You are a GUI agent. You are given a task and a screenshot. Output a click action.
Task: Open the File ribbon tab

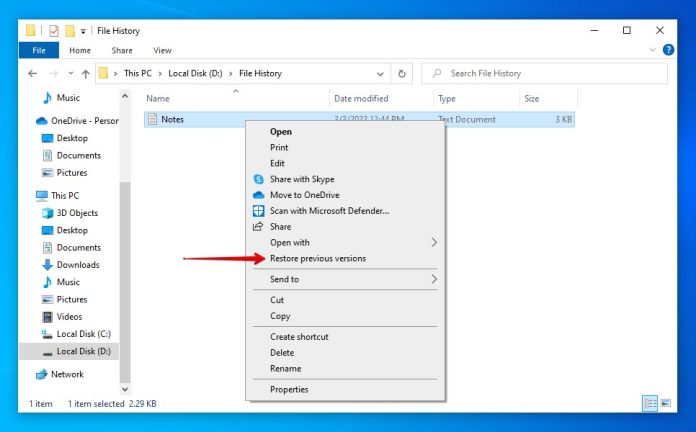[39, 50]
